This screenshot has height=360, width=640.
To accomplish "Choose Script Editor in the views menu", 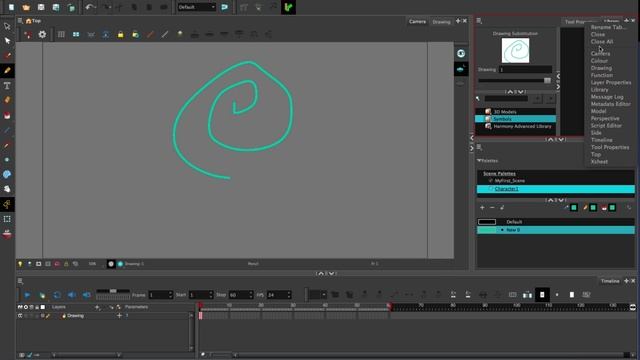I will [606, 126].
